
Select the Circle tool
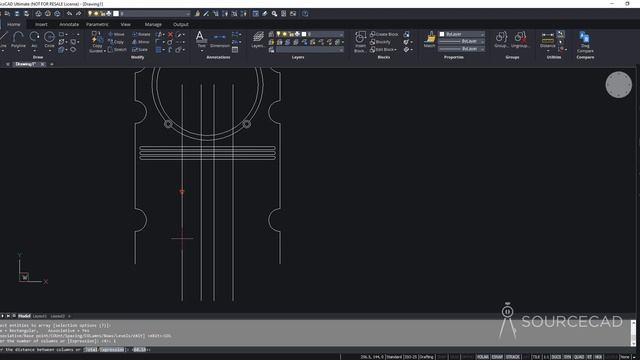[49, 40]
